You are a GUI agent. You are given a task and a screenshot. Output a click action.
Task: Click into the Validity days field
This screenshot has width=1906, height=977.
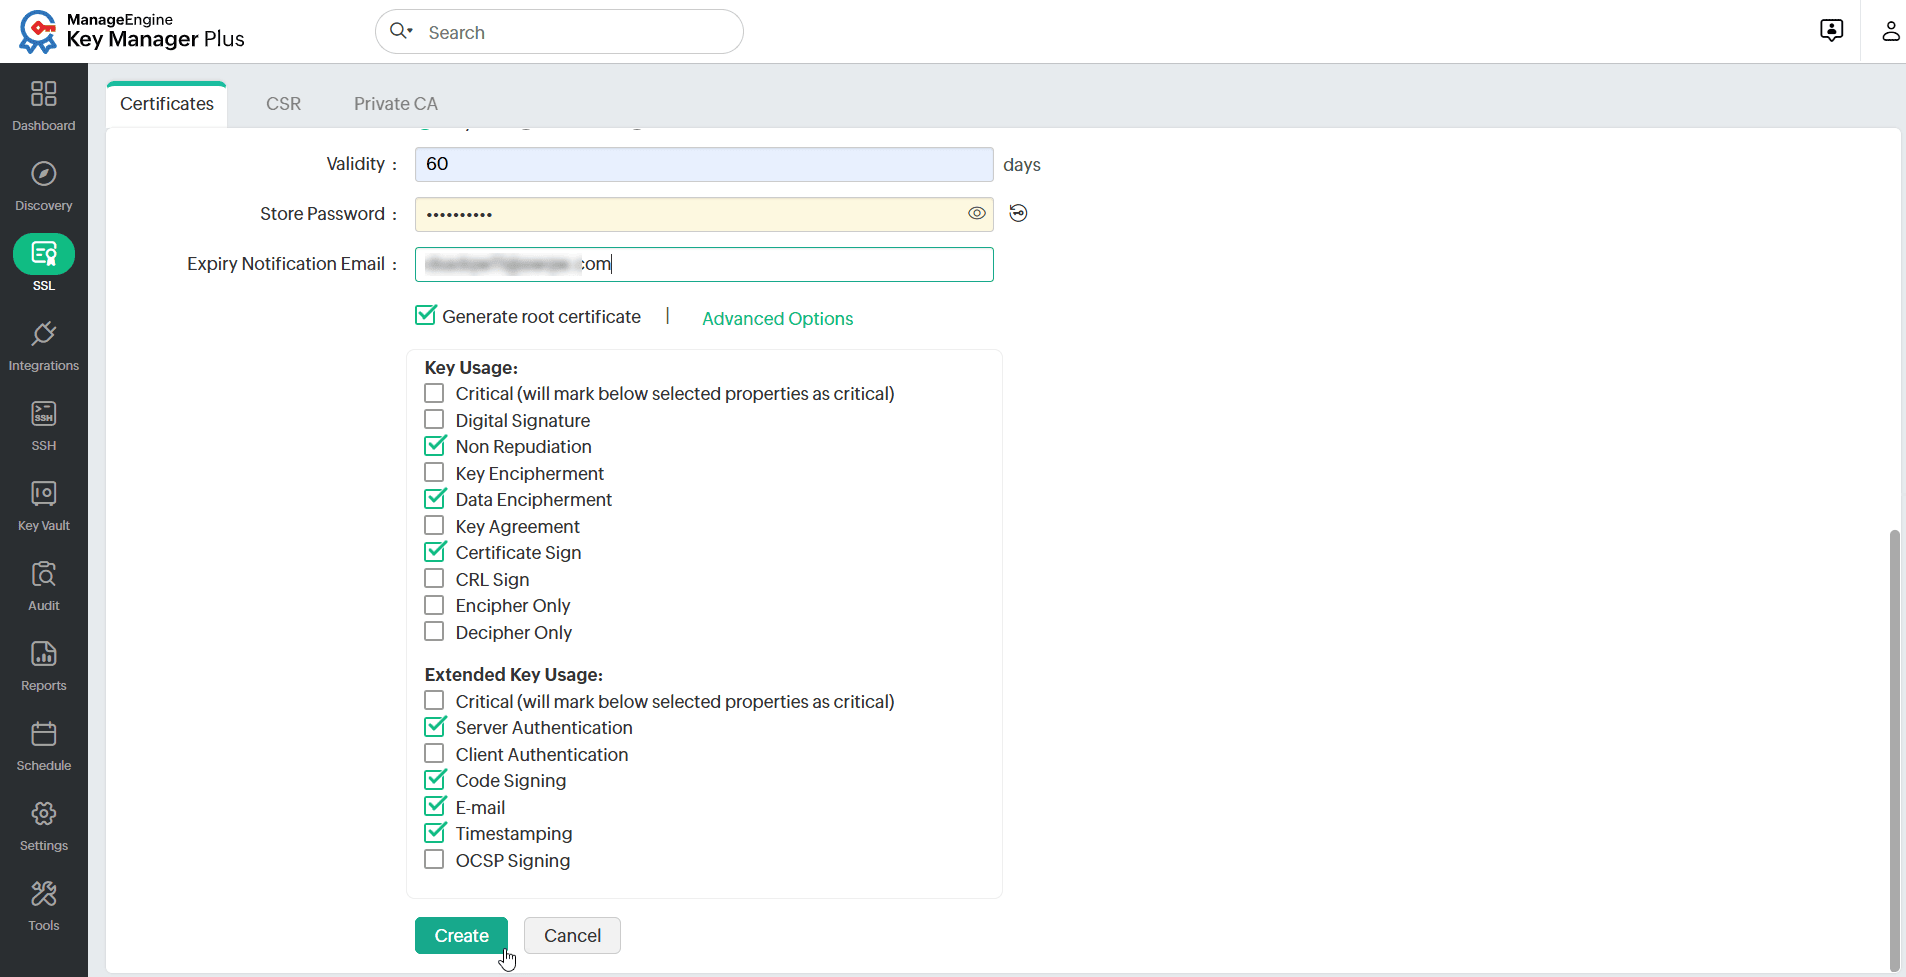pyautogui.click(x=704, y=164)
